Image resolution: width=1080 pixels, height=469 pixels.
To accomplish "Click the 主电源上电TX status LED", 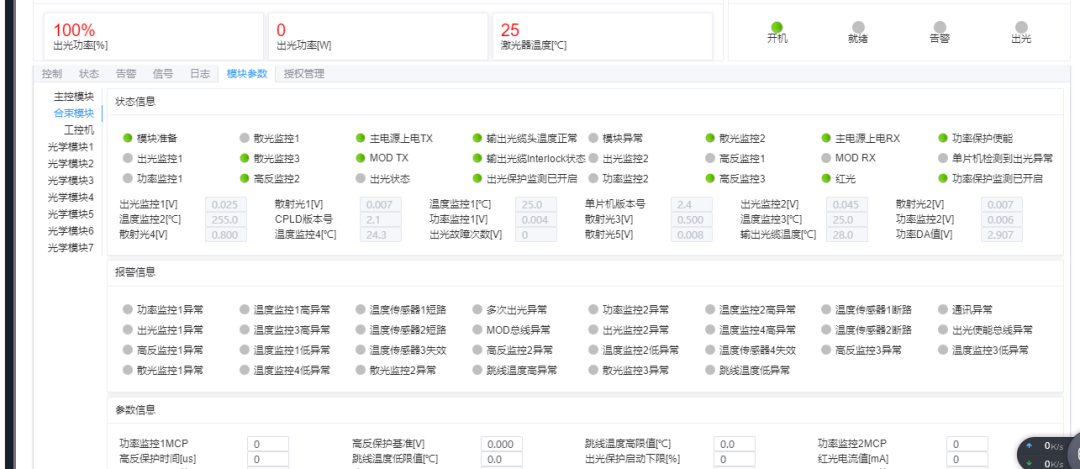I will point(360,138).
